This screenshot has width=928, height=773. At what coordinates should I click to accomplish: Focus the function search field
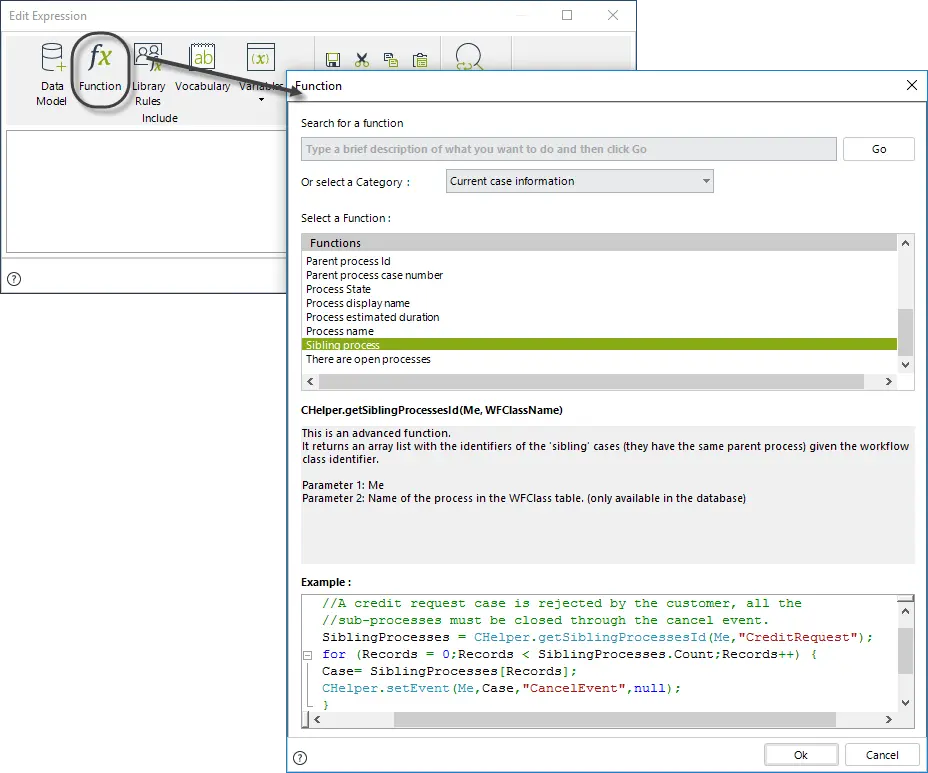coord(568,149)
